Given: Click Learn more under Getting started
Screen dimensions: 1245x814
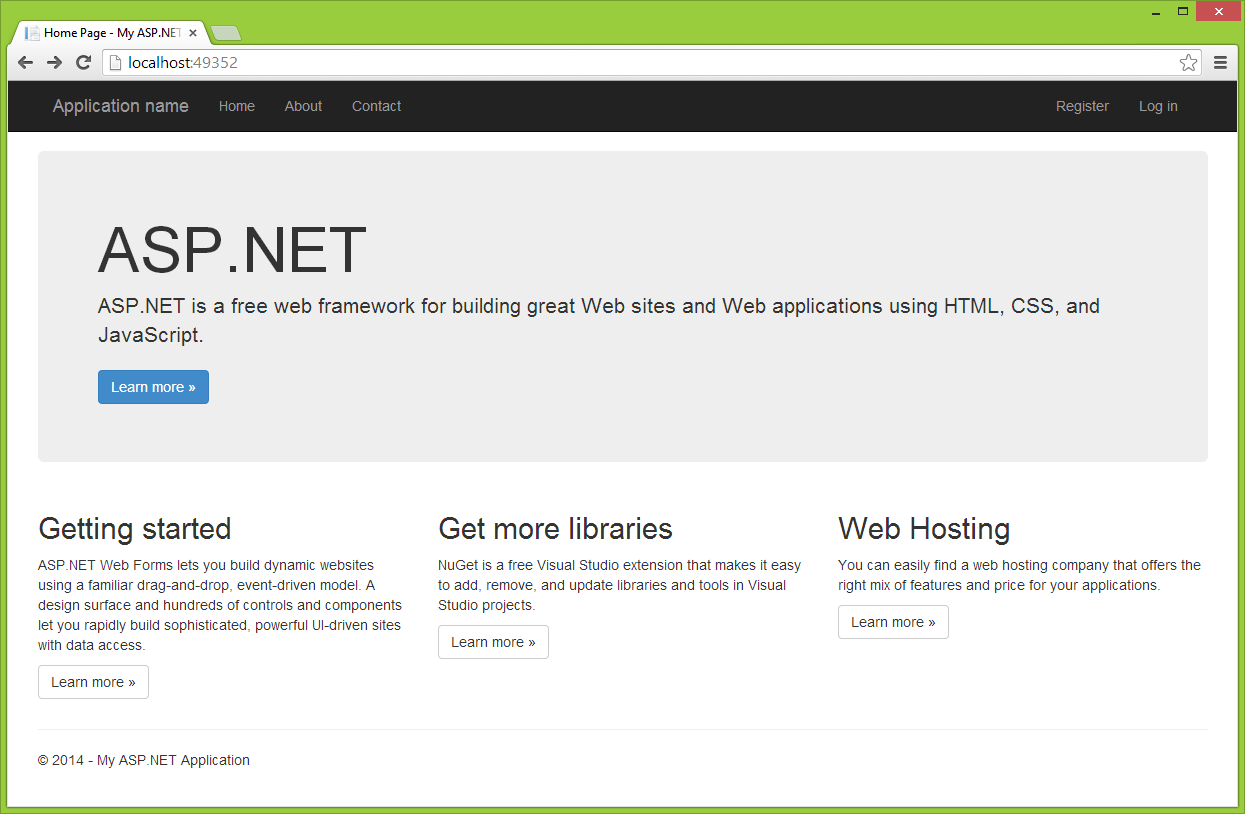Looking at the screenshot, I should [x=93, y=682].
